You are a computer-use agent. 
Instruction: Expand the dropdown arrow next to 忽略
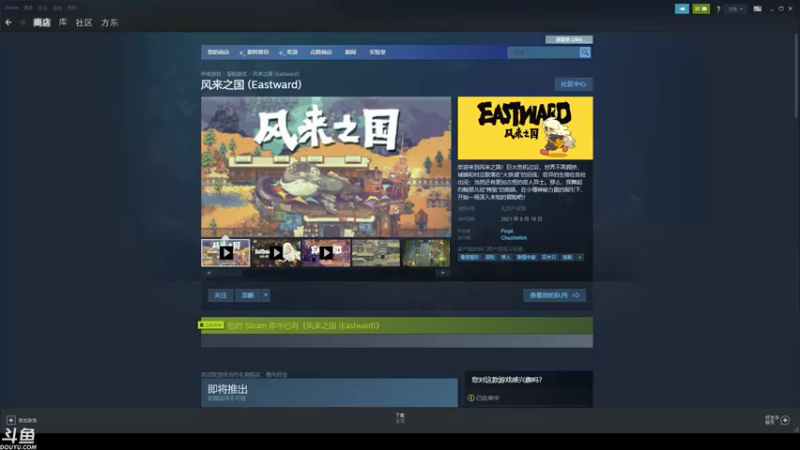[265, 295]
